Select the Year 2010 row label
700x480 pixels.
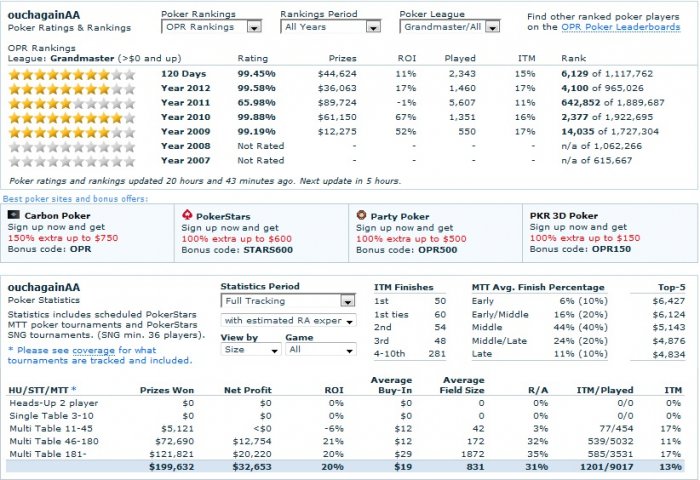(185, 117)
